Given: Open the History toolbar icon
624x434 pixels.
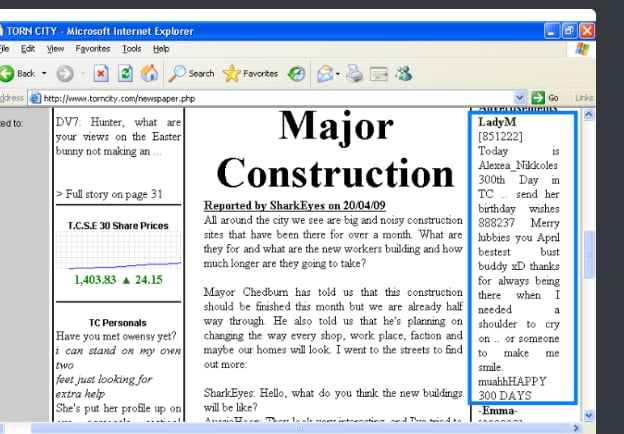Looking at the screenshot, I should [x=297, y=73].
